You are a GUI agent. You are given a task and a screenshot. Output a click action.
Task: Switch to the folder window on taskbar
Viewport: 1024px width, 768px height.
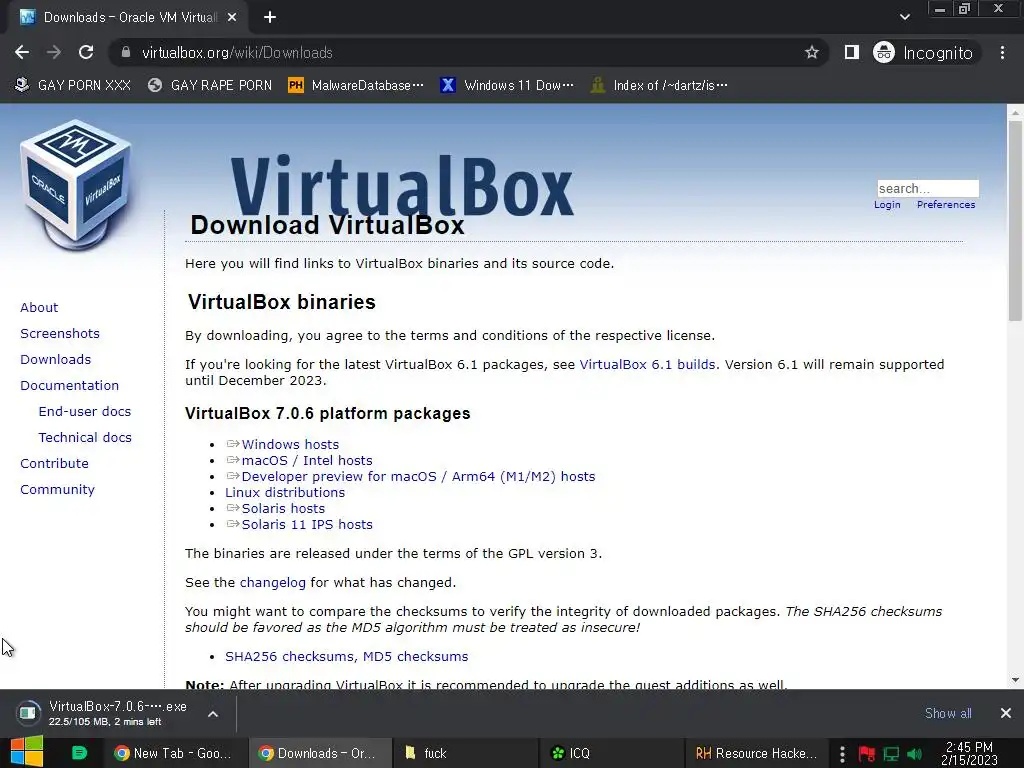coord(465,753)
